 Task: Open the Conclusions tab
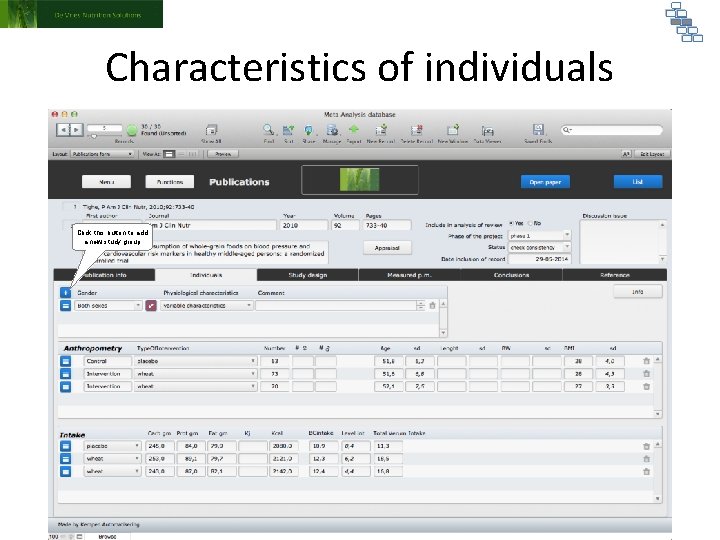511,275
